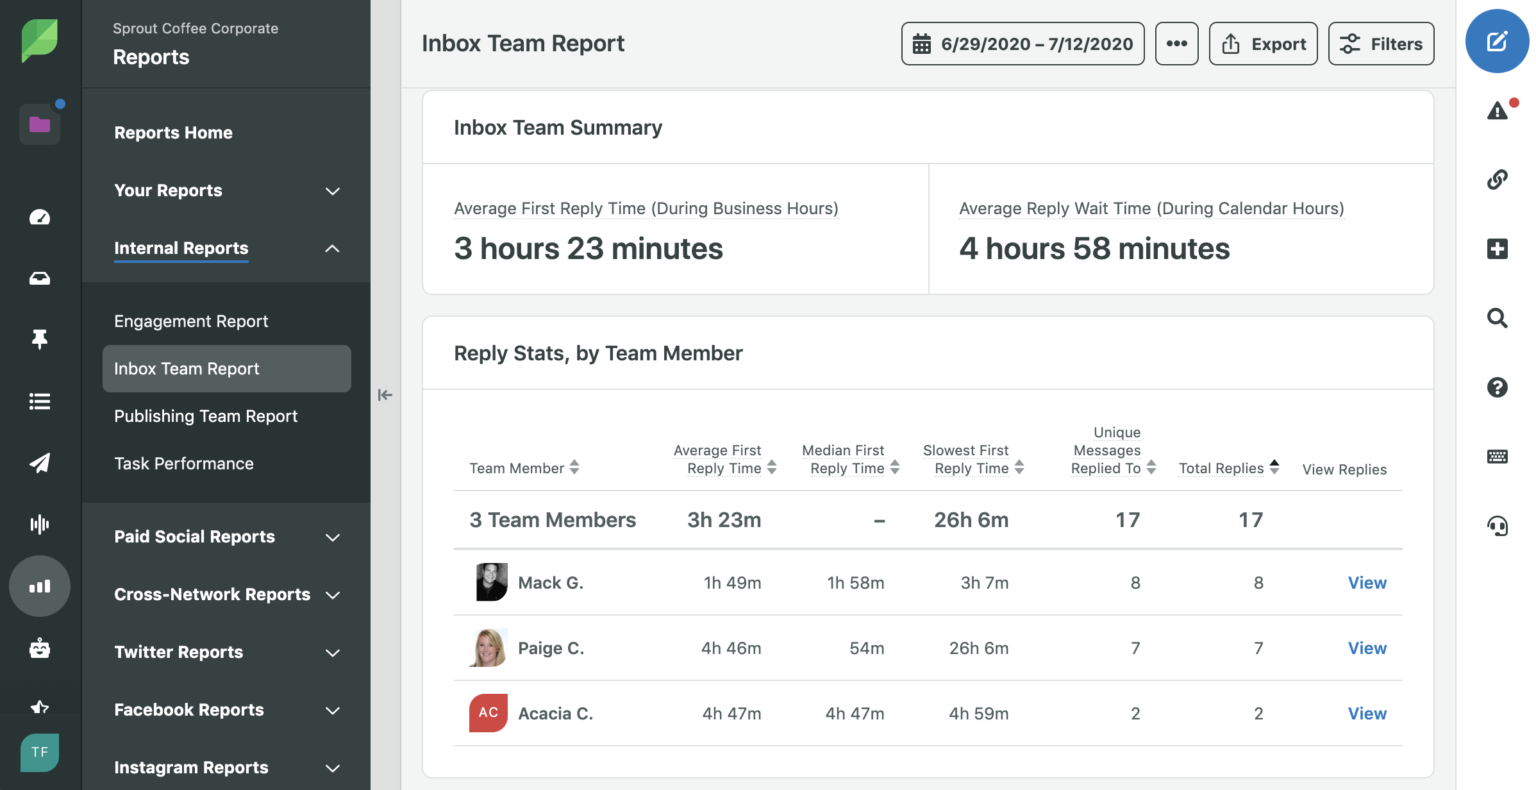Toggle sorting on Team Member column
The width and height of the screenshot is (1536, 790).
coord(574,467)
